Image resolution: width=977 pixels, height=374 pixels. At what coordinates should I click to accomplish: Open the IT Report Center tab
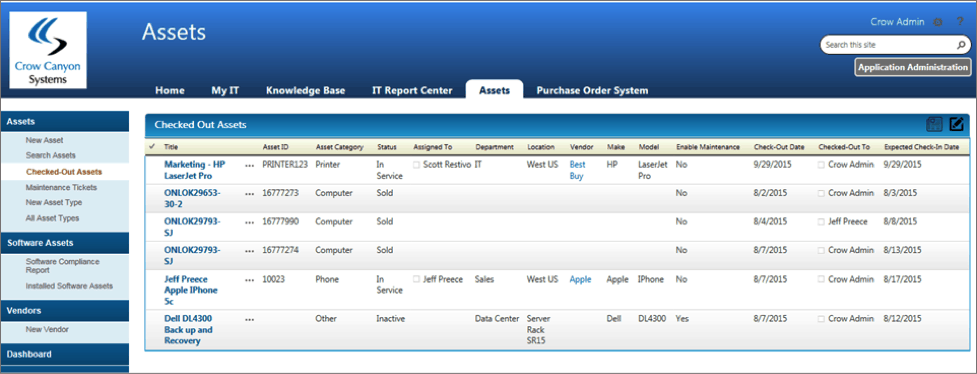pyautogui.click(x=412, y=90)
